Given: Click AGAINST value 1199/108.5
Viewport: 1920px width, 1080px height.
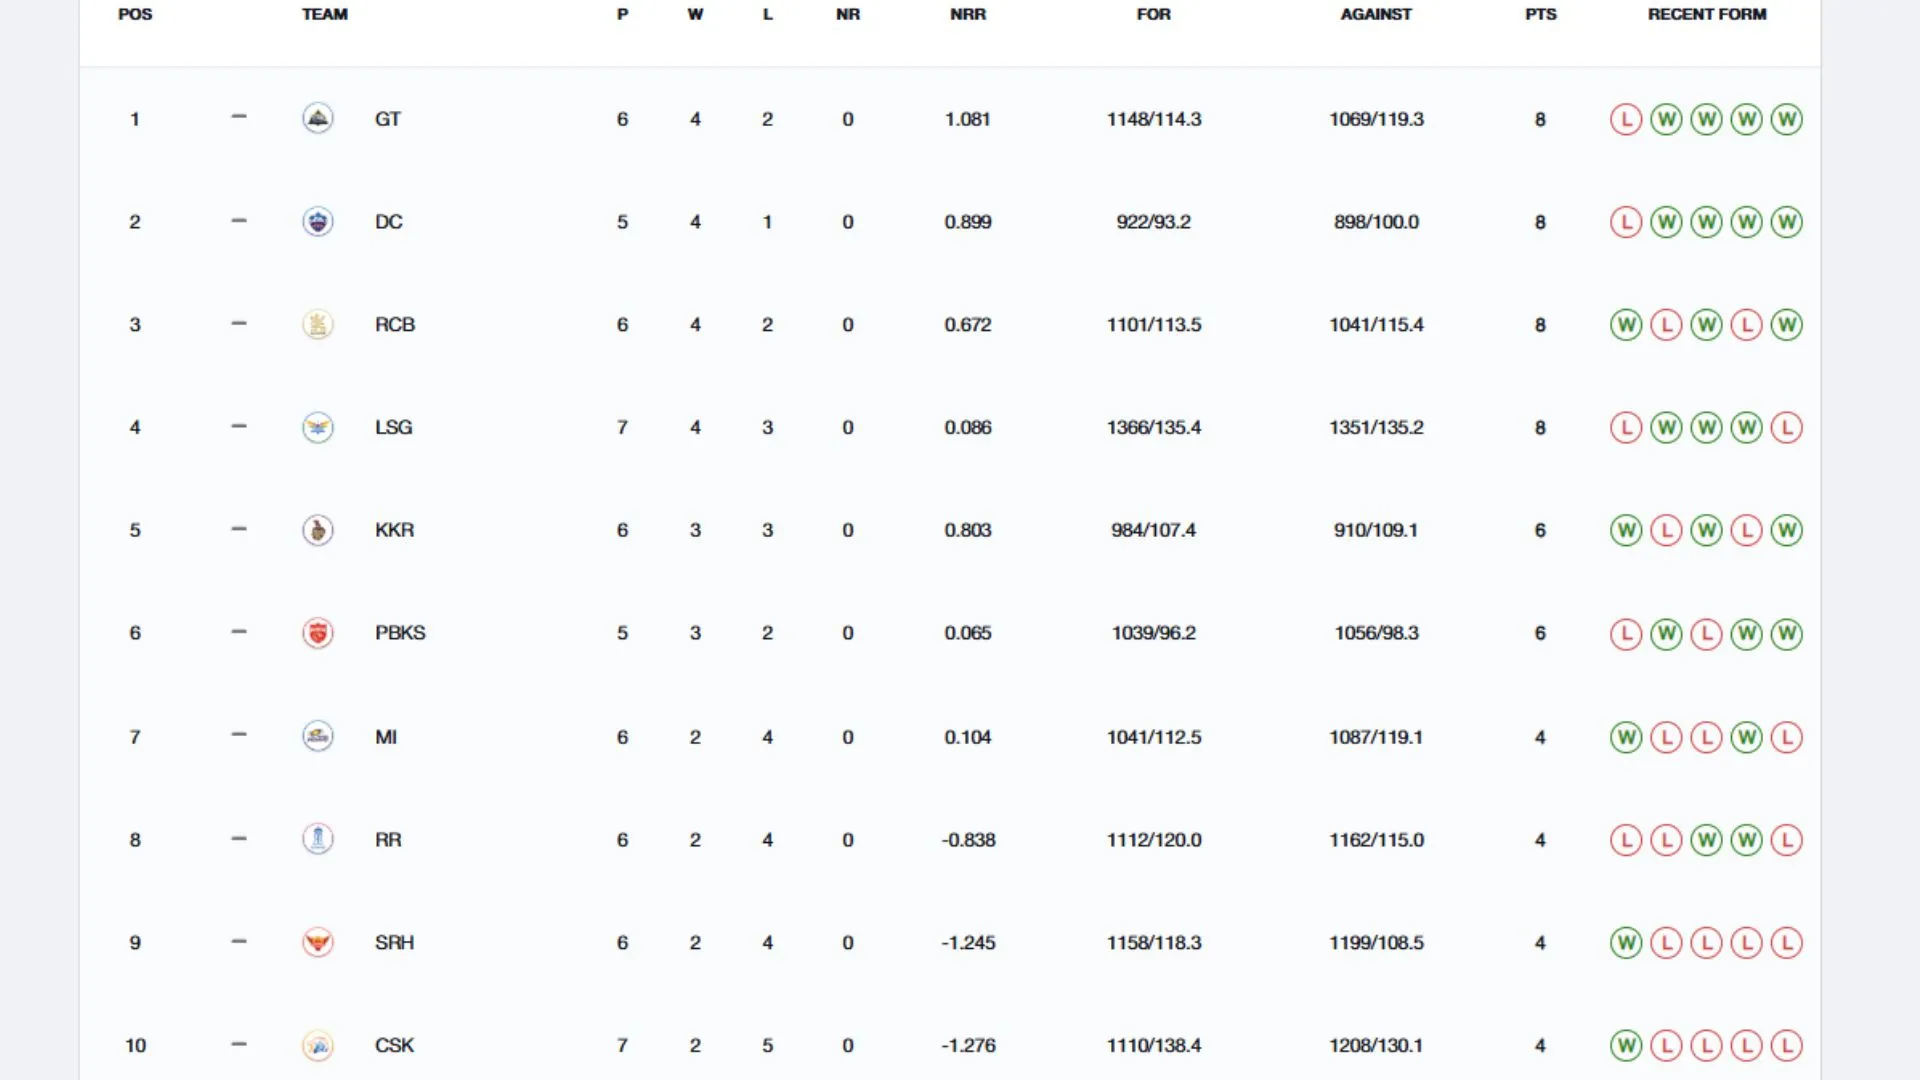Looking at the screenshot, I should click(1376, 942).
